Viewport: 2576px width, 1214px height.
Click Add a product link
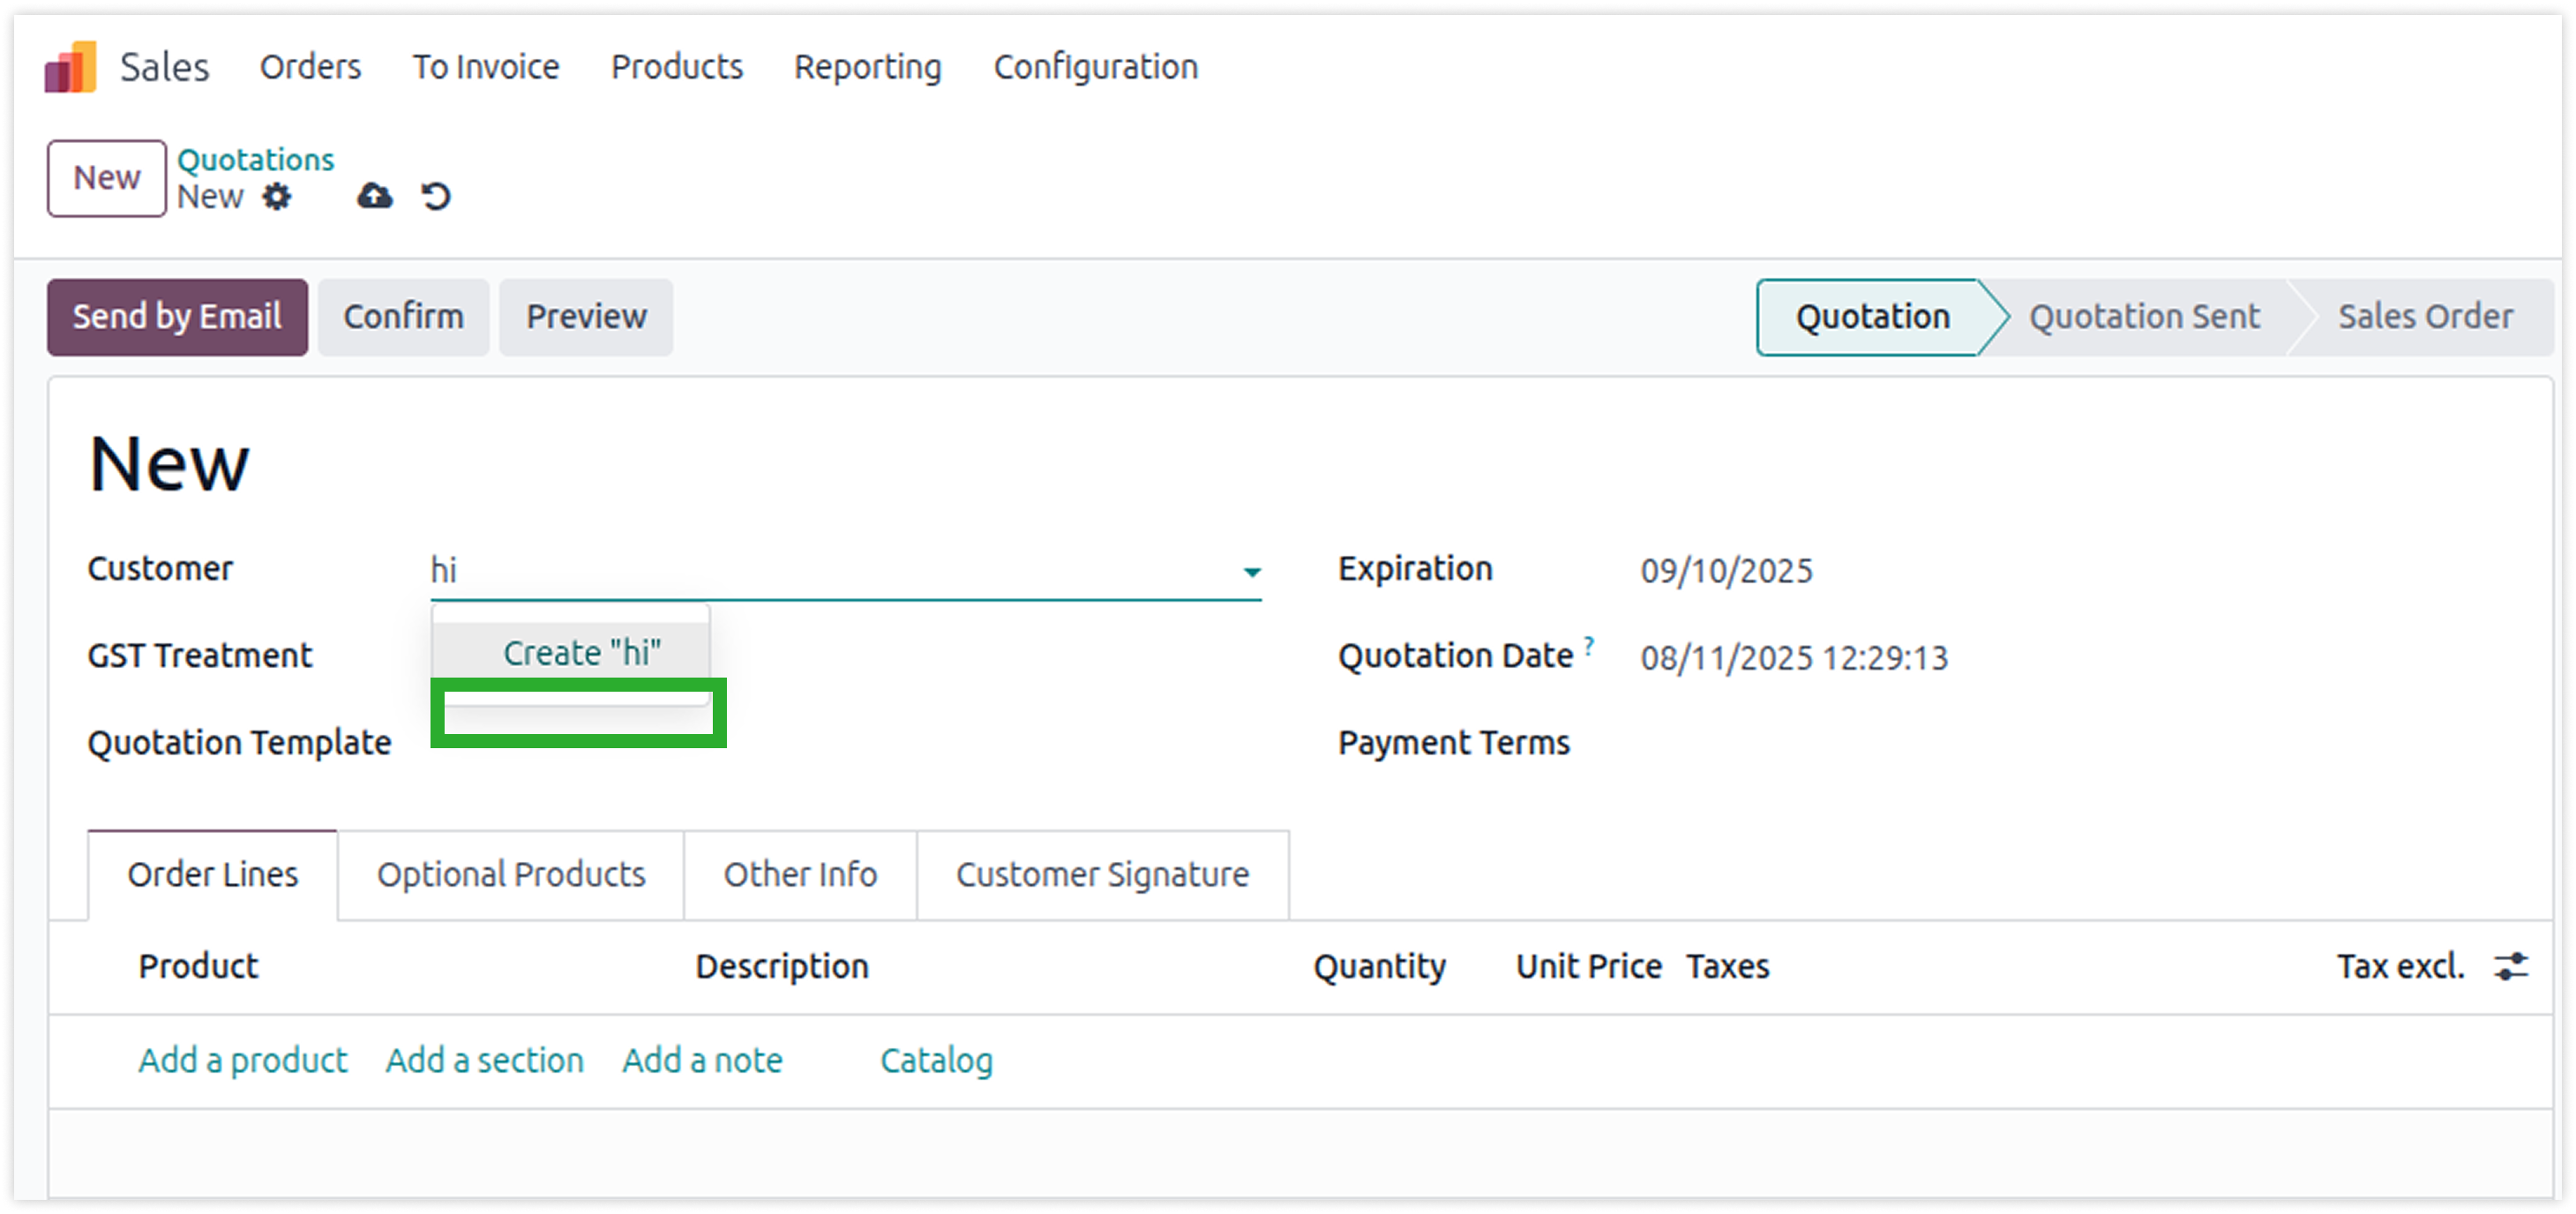[243, 1061]
